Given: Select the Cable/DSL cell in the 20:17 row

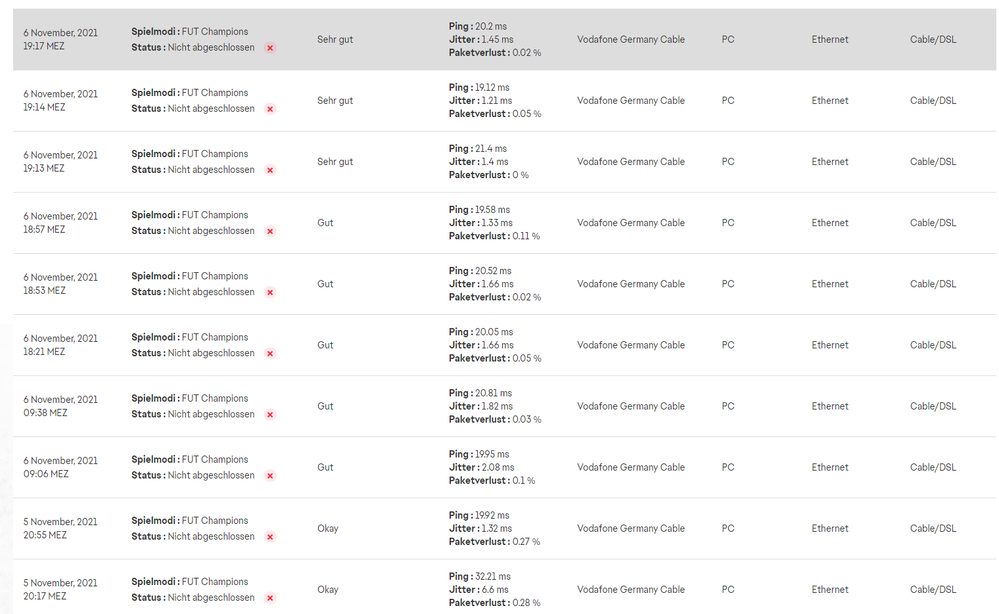Looking at the screenshot, I should pos(933,589).
